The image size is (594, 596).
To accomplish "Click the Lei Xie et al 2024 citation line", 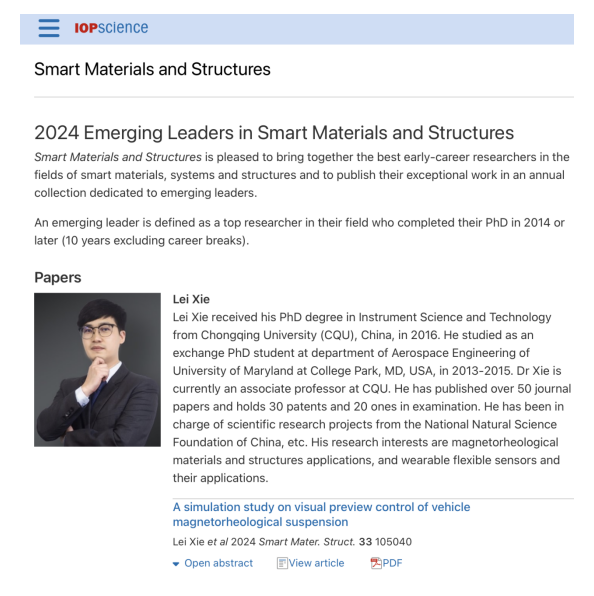I will coord(292,542).
